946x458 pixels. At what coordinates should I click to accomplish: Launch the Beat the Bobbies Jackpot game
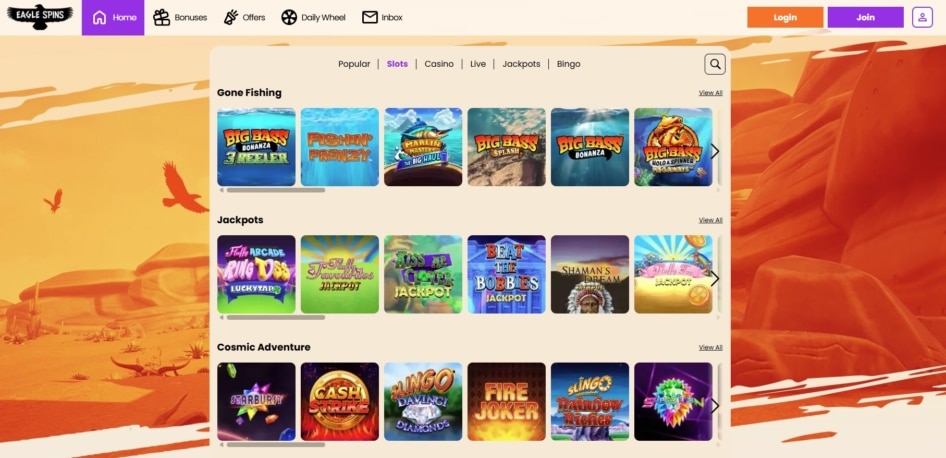(506, 274)
